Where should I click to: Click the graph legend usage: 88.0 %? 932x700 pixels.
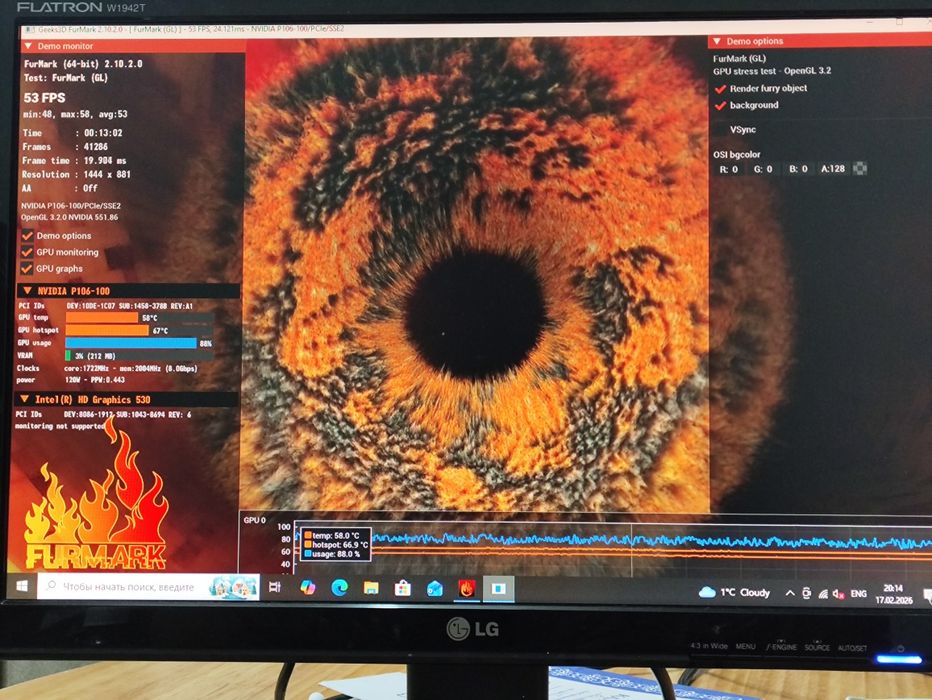[x=332, y=554]
